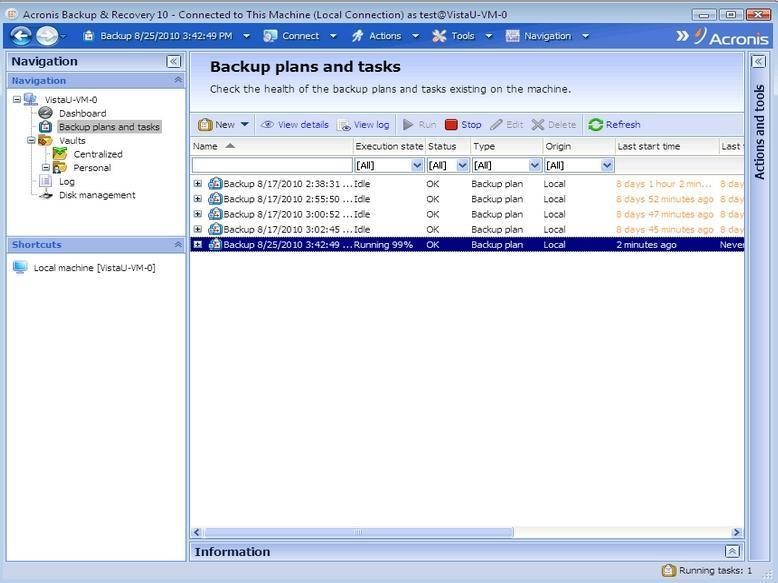Open Type filter dropdown
Image resolution: width=778 pixels, height=583 pixels.
pyautogui.click(x=534, y=165)
